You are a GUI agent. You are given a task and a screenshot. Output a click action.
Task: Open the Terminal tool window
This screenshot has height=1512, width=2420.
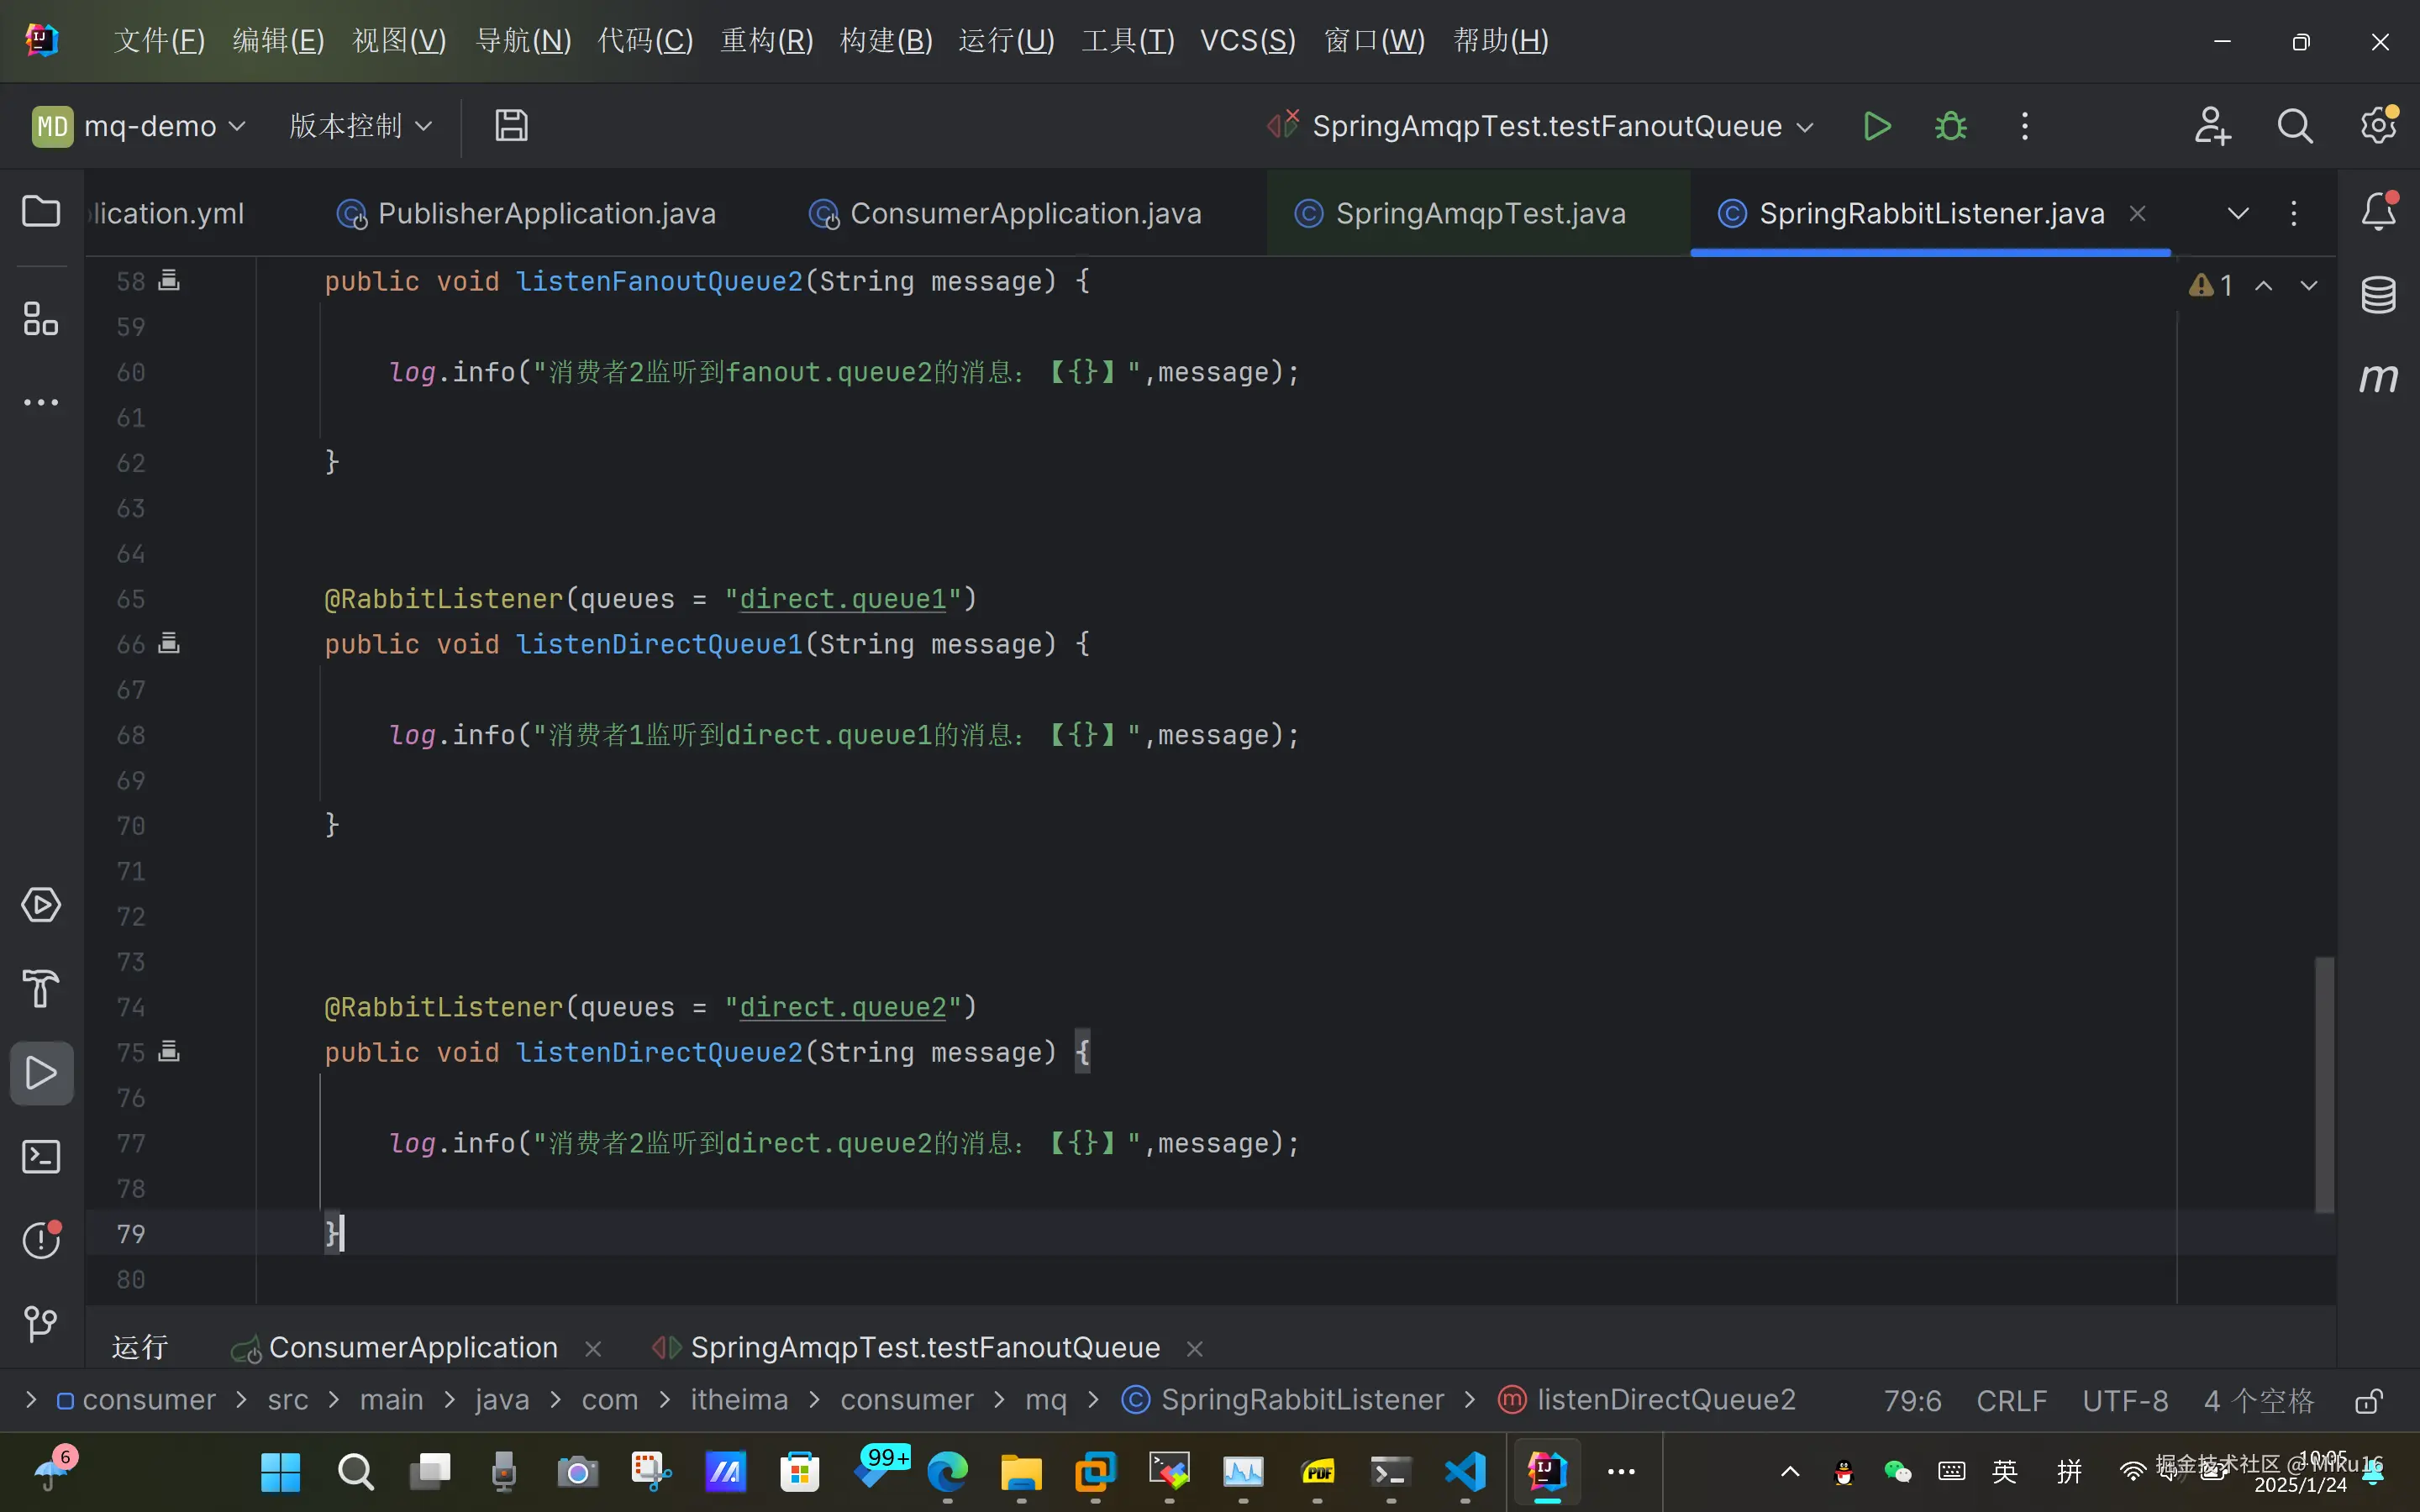pyautogui.click(x=41, y=1157)
